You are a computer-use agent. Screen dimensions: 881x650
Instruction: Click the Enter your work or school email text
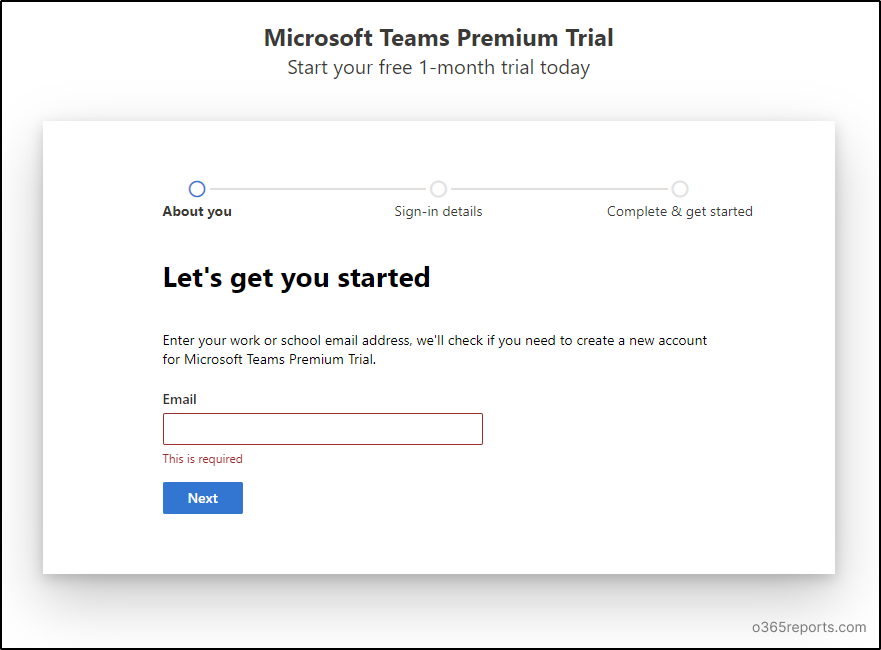tap(434, 340)
